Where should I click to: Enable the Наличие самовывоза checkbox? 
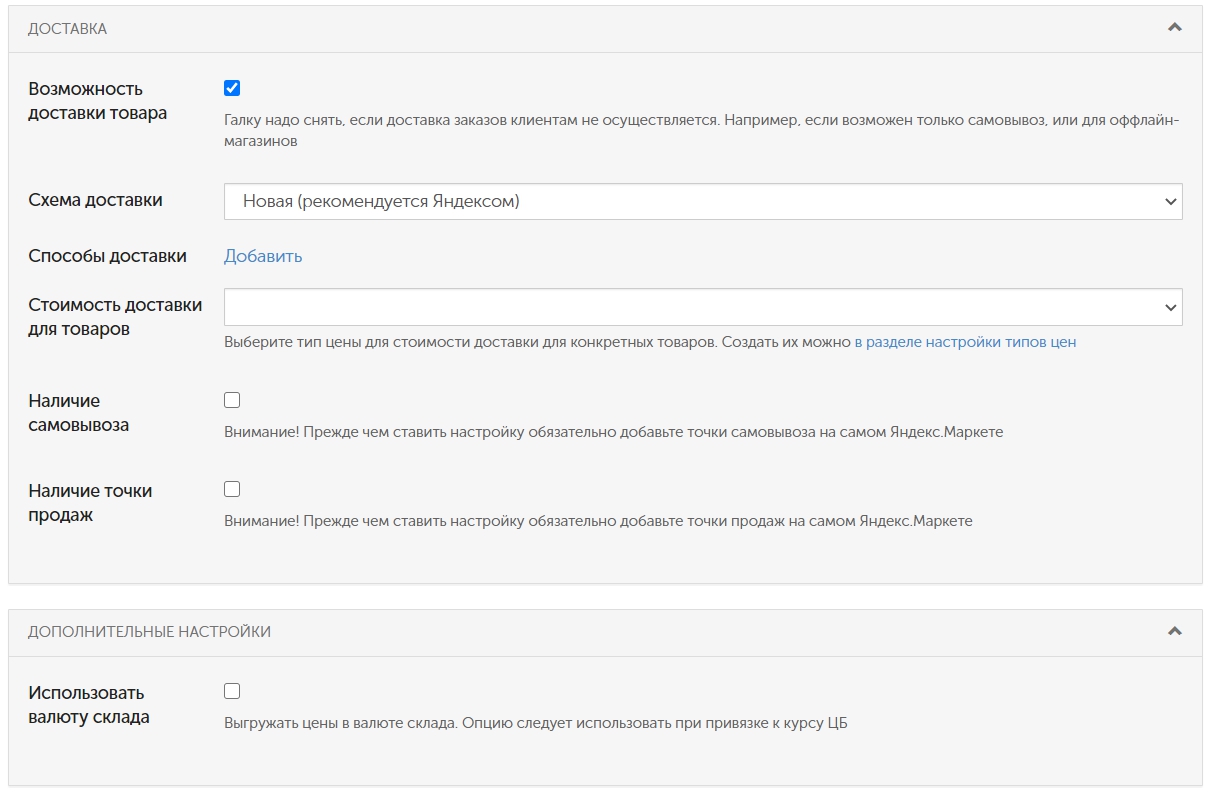point(232,400)
